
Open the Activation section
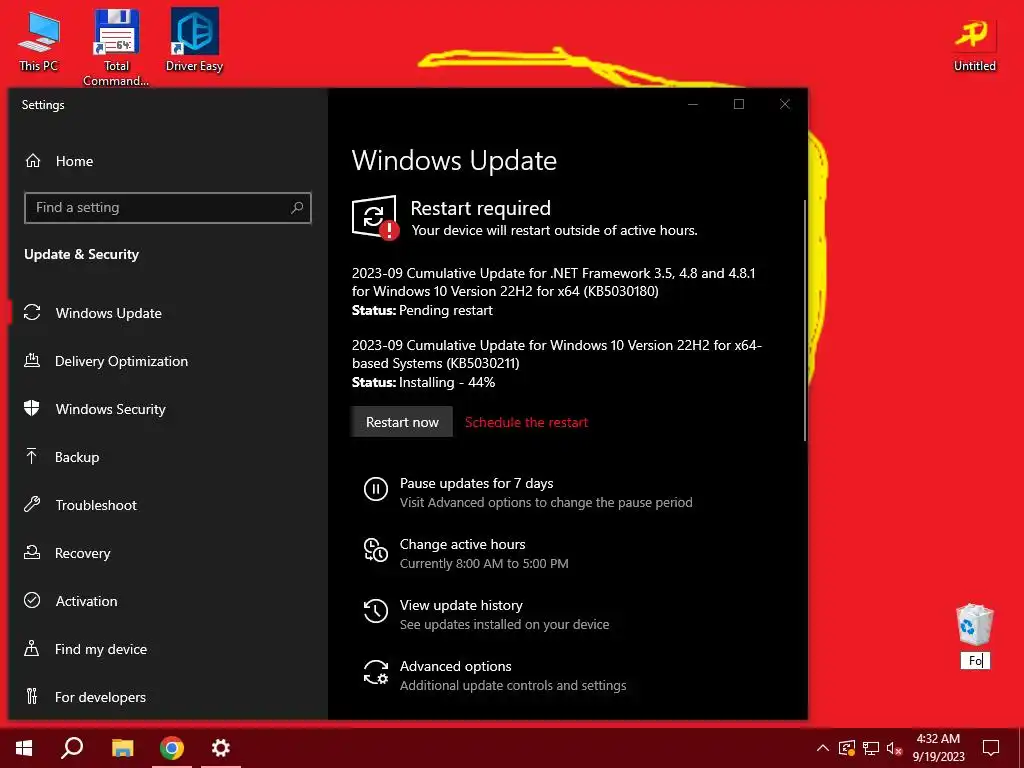click(168, 601)
